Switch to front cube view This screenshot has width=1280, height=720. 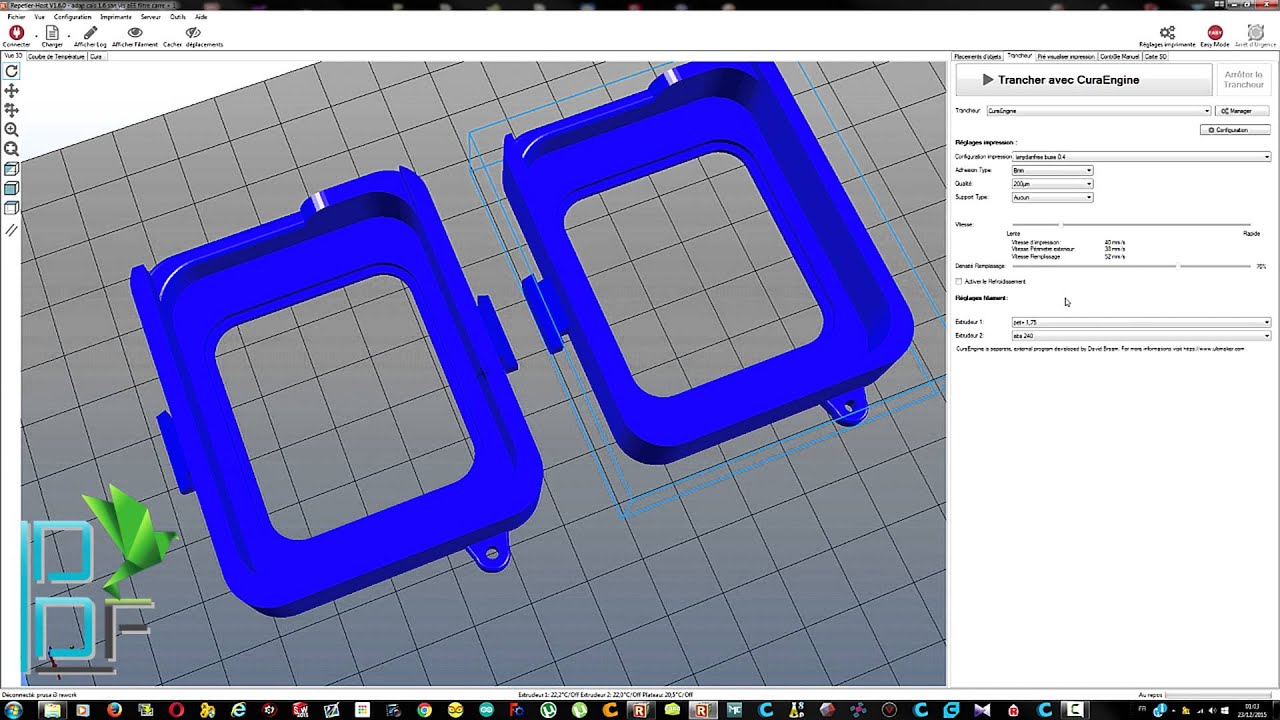[x=12, y=188]
